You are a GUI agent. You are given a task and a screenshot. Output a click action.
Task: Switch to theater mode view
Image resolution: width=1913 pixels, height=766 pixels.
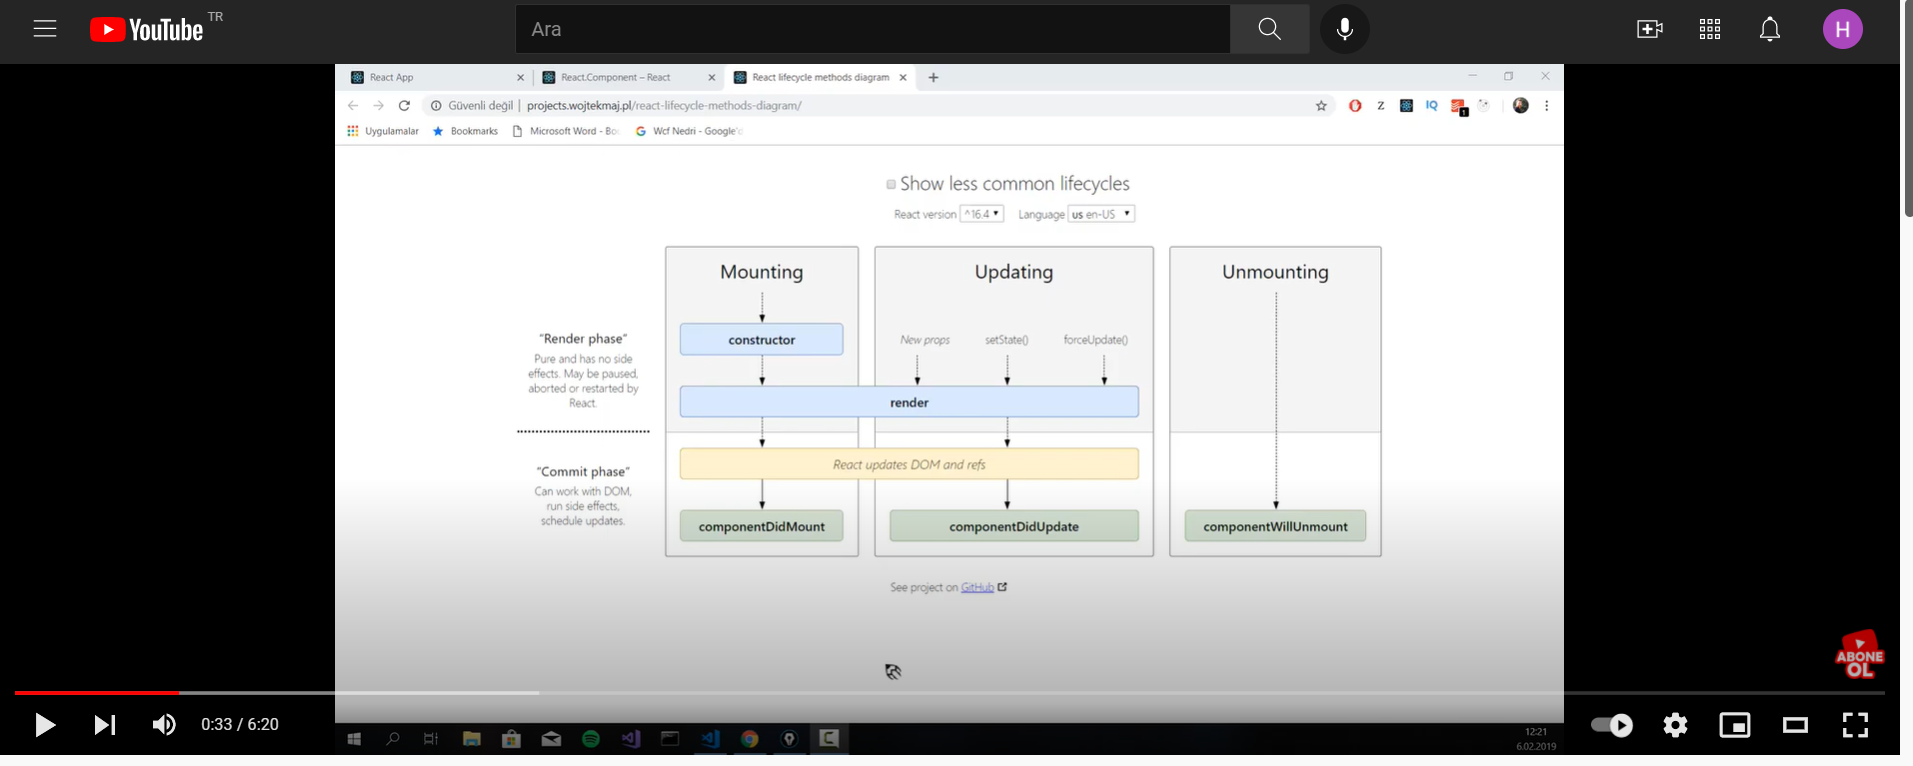point(1795,725)
